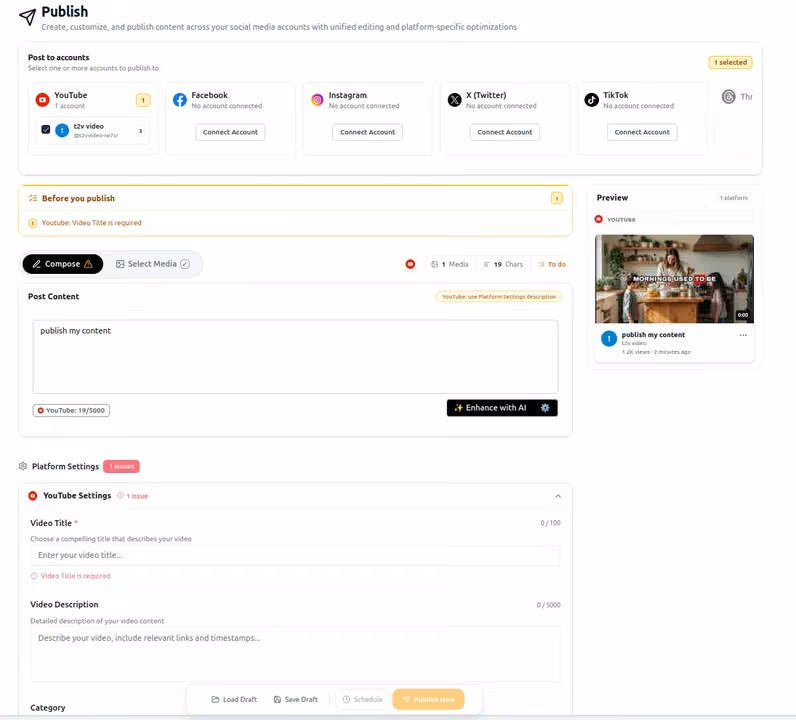
Task: Focus the Post Content text area
Action: [295, 356]
